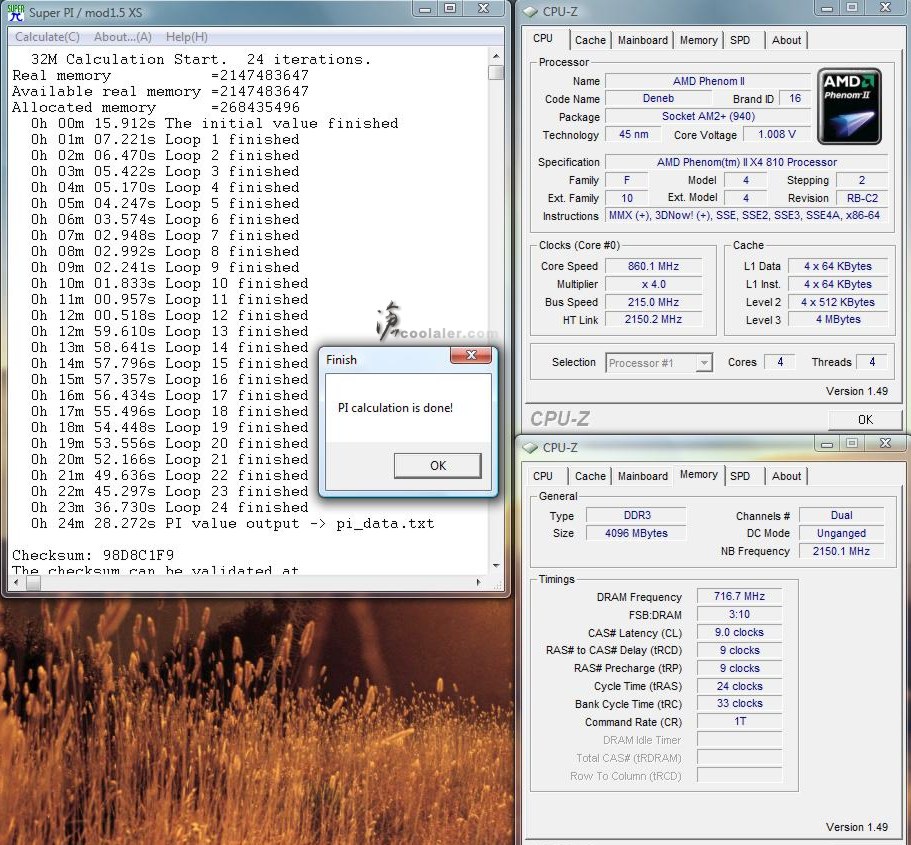911x845 pixels.
Task: Click the AMD Phenom II processor logo
Action: pos(849,106)
